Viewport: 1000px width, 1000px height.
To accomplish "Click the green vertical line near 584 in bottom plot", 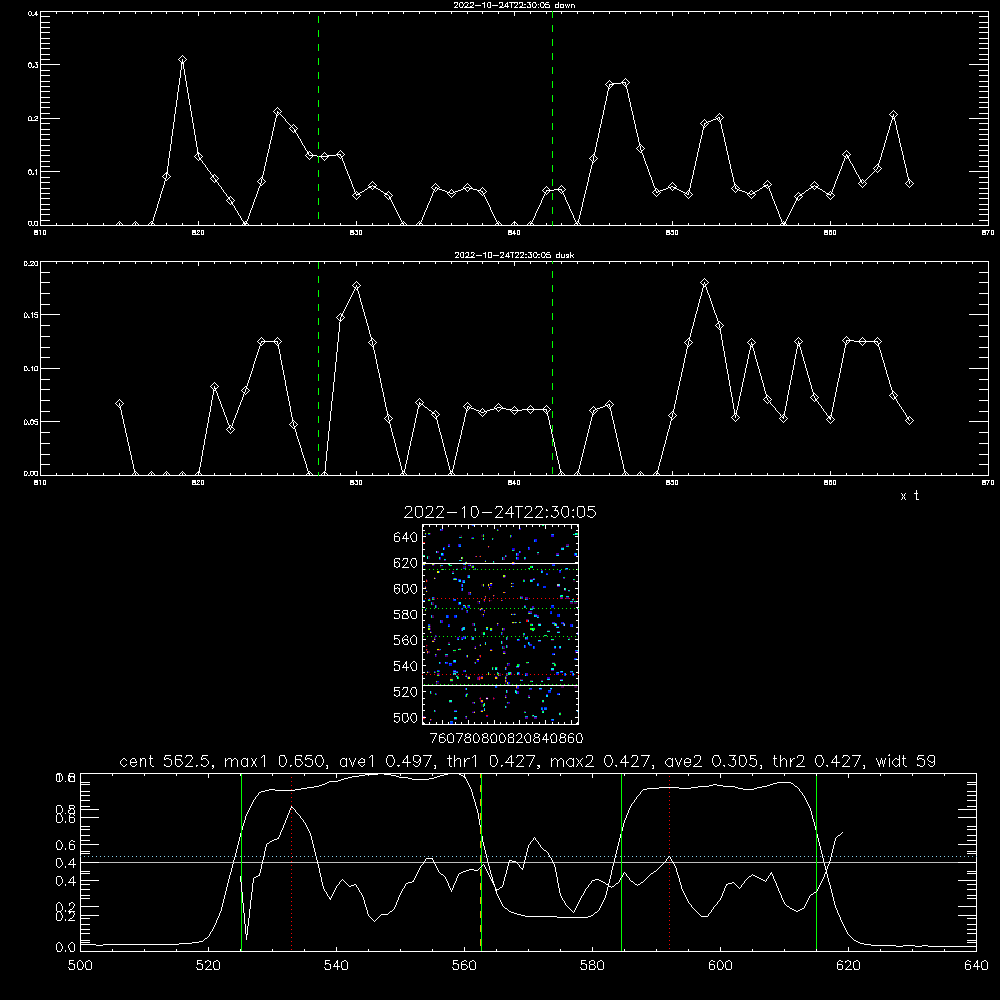I will [x=621, y=862].
